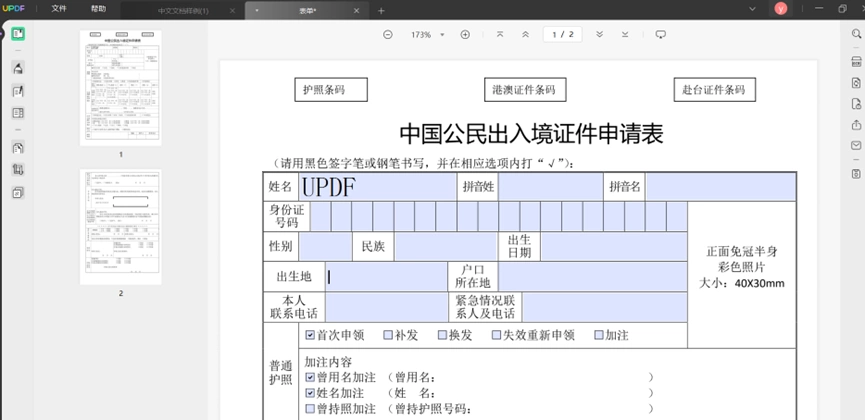The image size is (865, 420).
Task: Add a new tab with plus button
Action: [x=381, y=10]
